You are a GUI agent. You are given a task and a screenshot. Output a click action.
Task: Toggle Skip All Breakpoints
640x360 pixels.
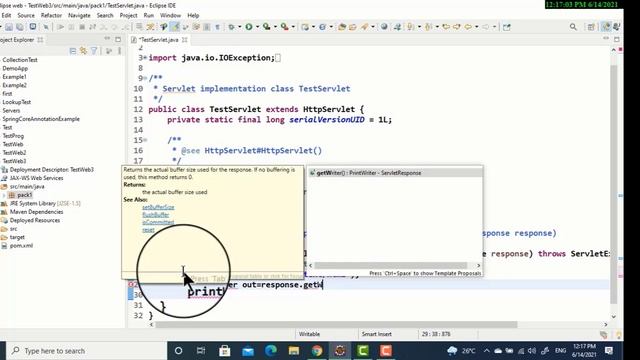pos(46,27)
